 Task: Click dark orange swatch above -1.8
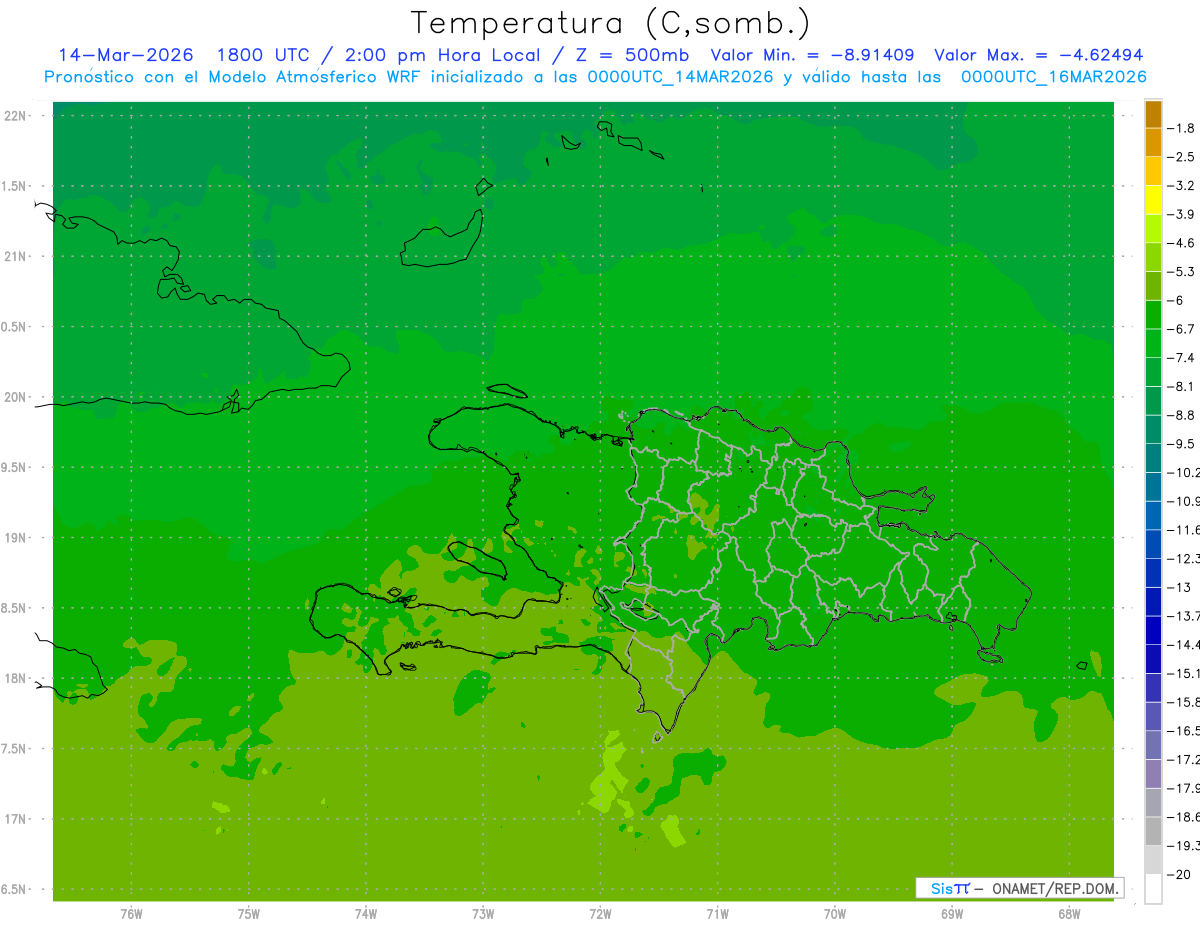click(x=1153, y=114)
